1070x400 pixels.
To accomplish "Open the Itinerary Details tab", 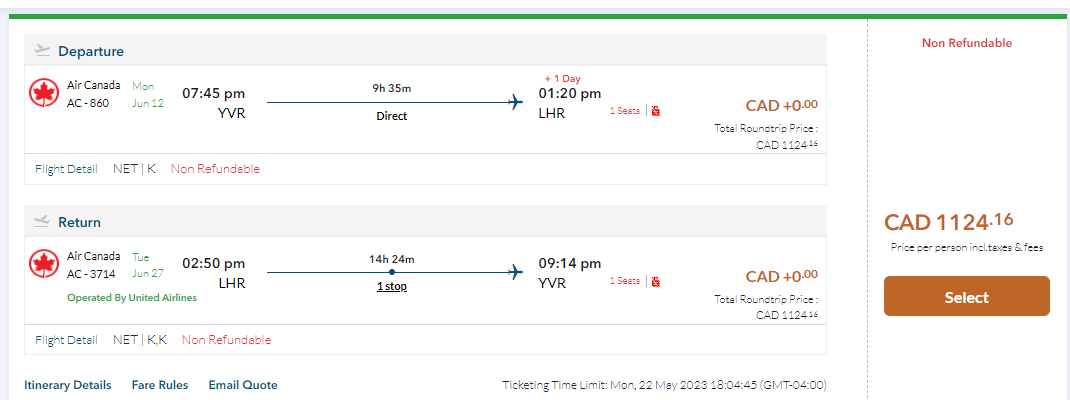I will click(68, 385).
